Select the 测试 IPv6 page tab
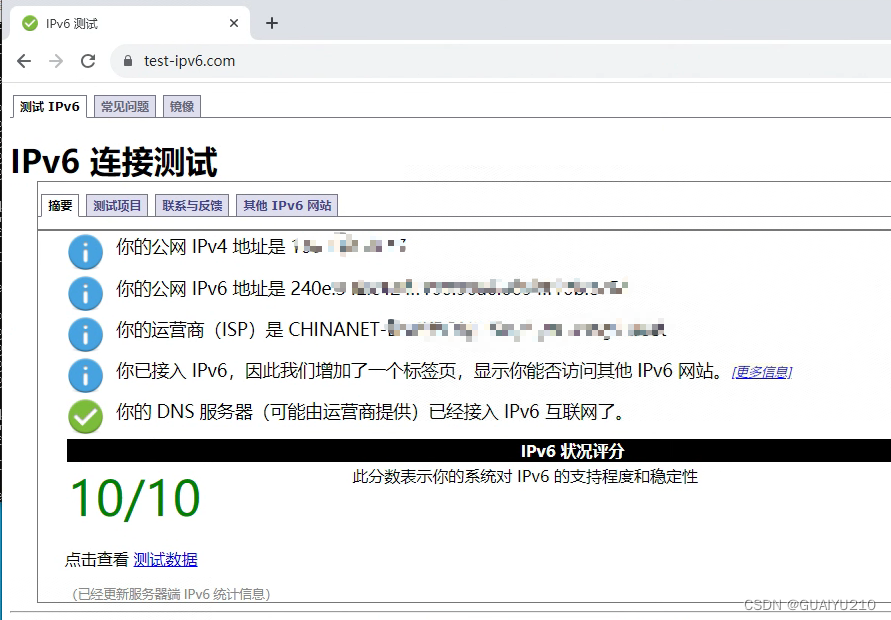The image size is (891, 620). point(48,105)
